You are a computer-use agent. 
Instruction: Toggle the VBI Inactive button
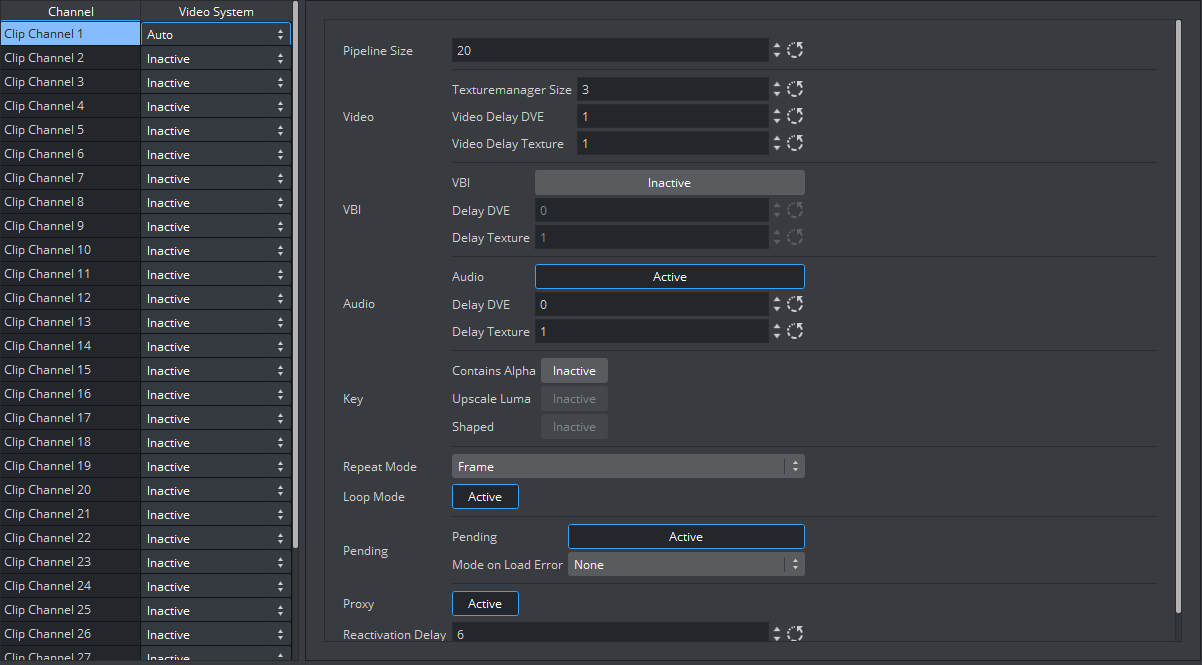pos(669,183)
